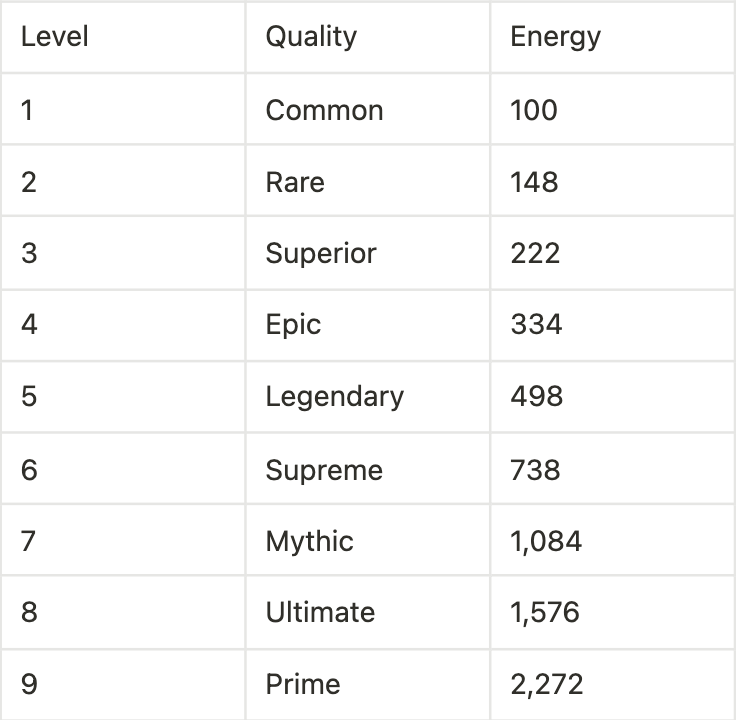Select the energy value 2,272
Viewport: 736px width, 720px height.
pos(547,685)
